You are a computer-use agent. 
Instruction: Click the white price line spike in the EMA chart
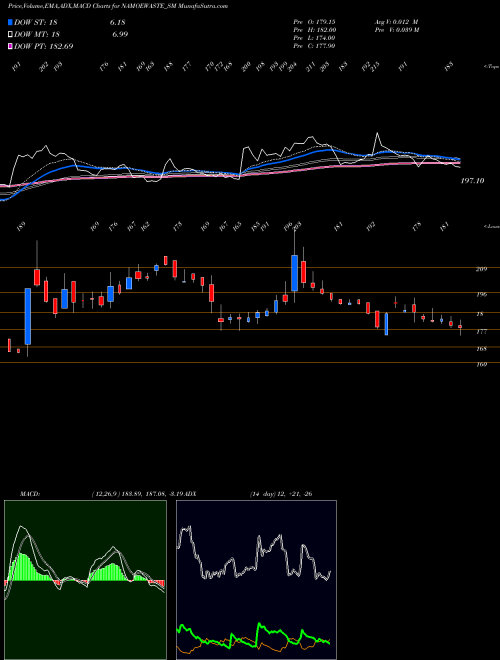(377, 135)
